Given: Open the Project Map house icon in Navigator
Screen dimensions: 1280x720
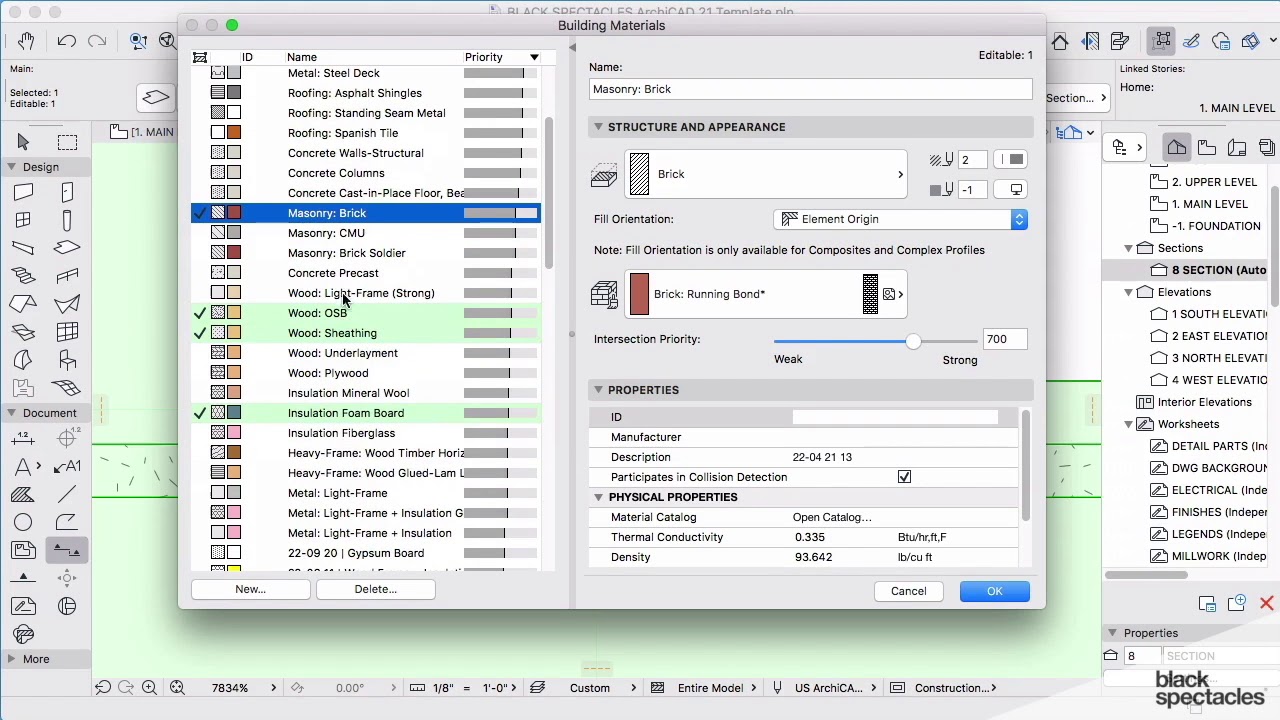Looking at the screenshot, I should [x=1177, y=148].
